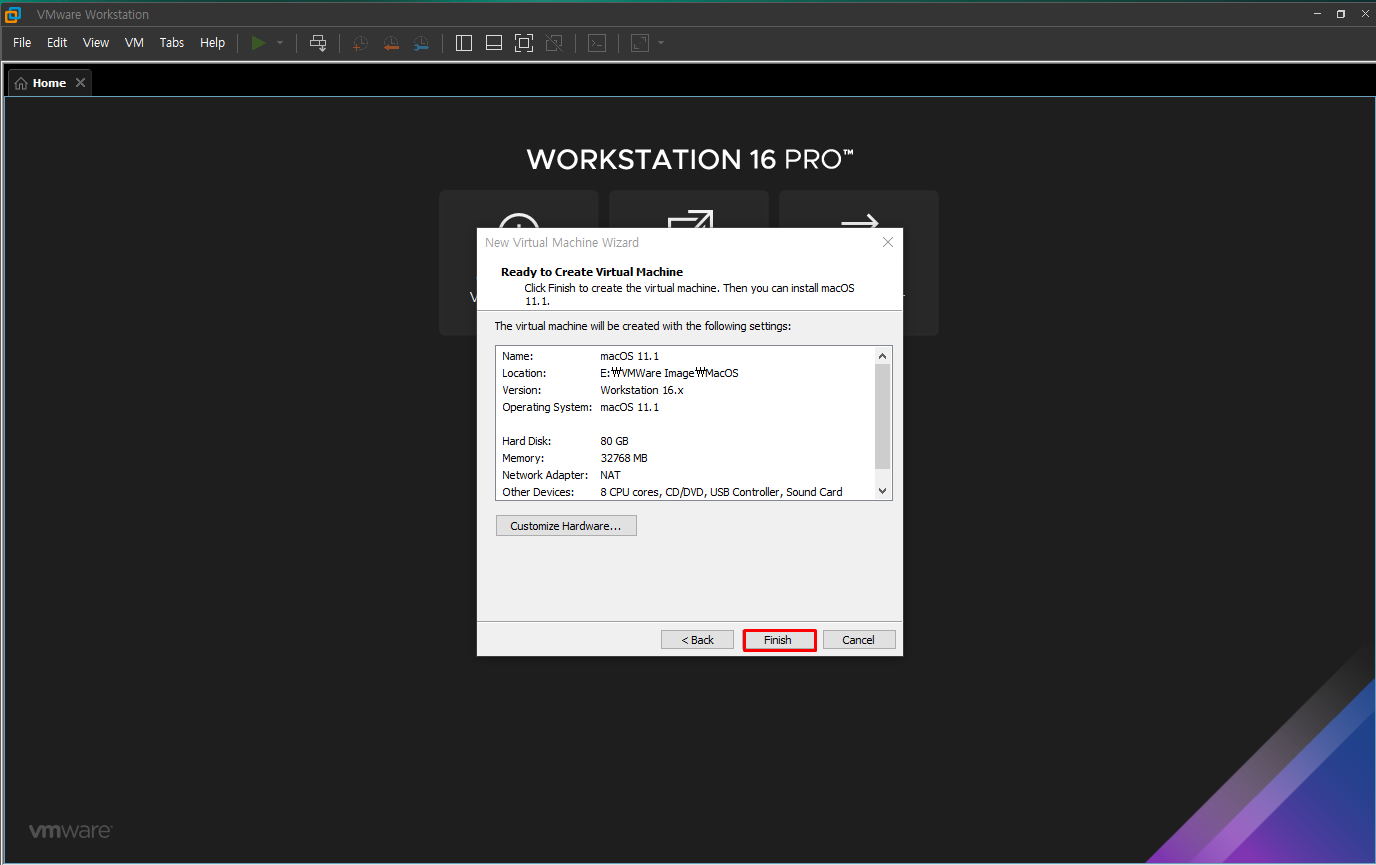Click the green Power On play icon
Image resolution: width=1376 pixels, height=865 pixels.
click(259, 43)
